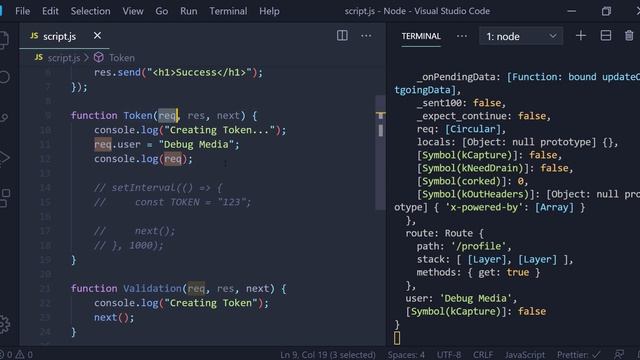The width and height of the screenshot is (640, 360).
Task: Open Extensions view in activity bar
Action: (x=5, y=198)
